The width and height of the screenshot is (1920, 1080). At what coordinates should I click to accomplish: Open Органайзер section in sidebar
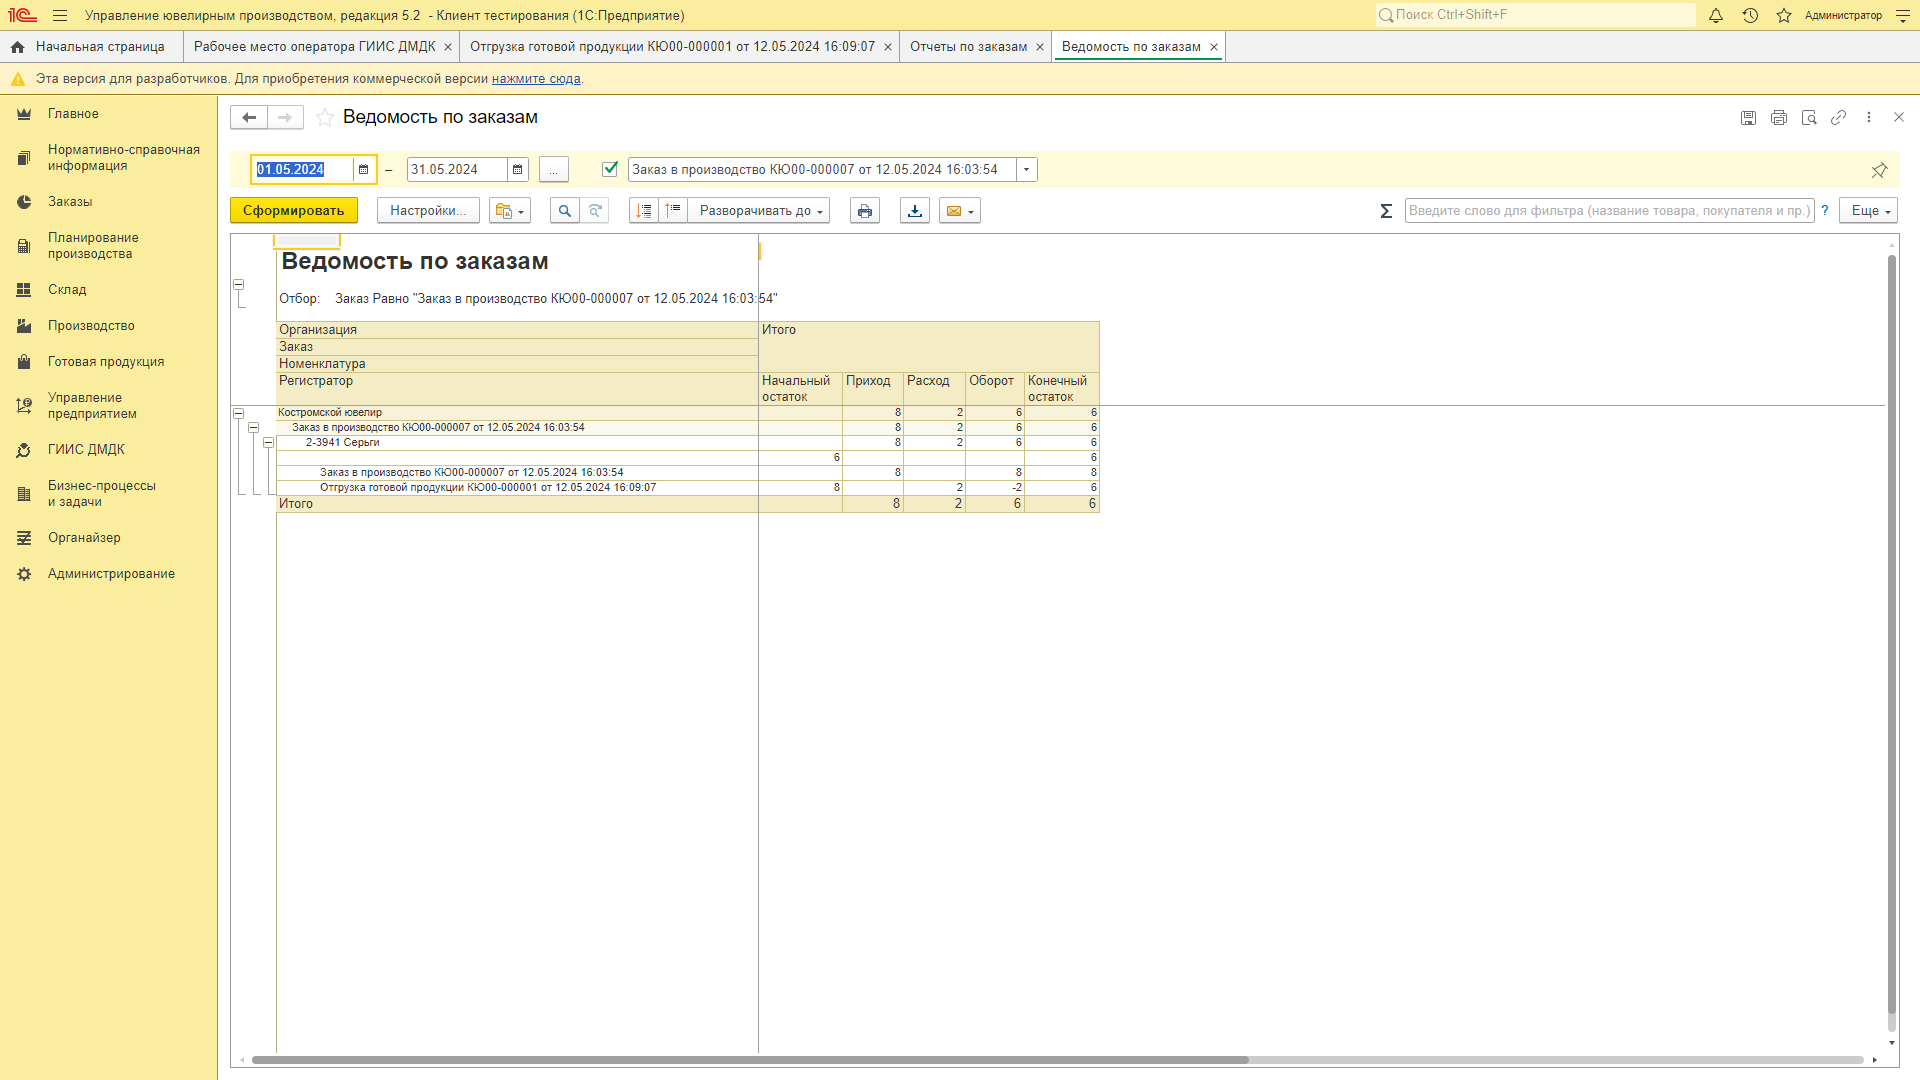click(x=108, y=538)
